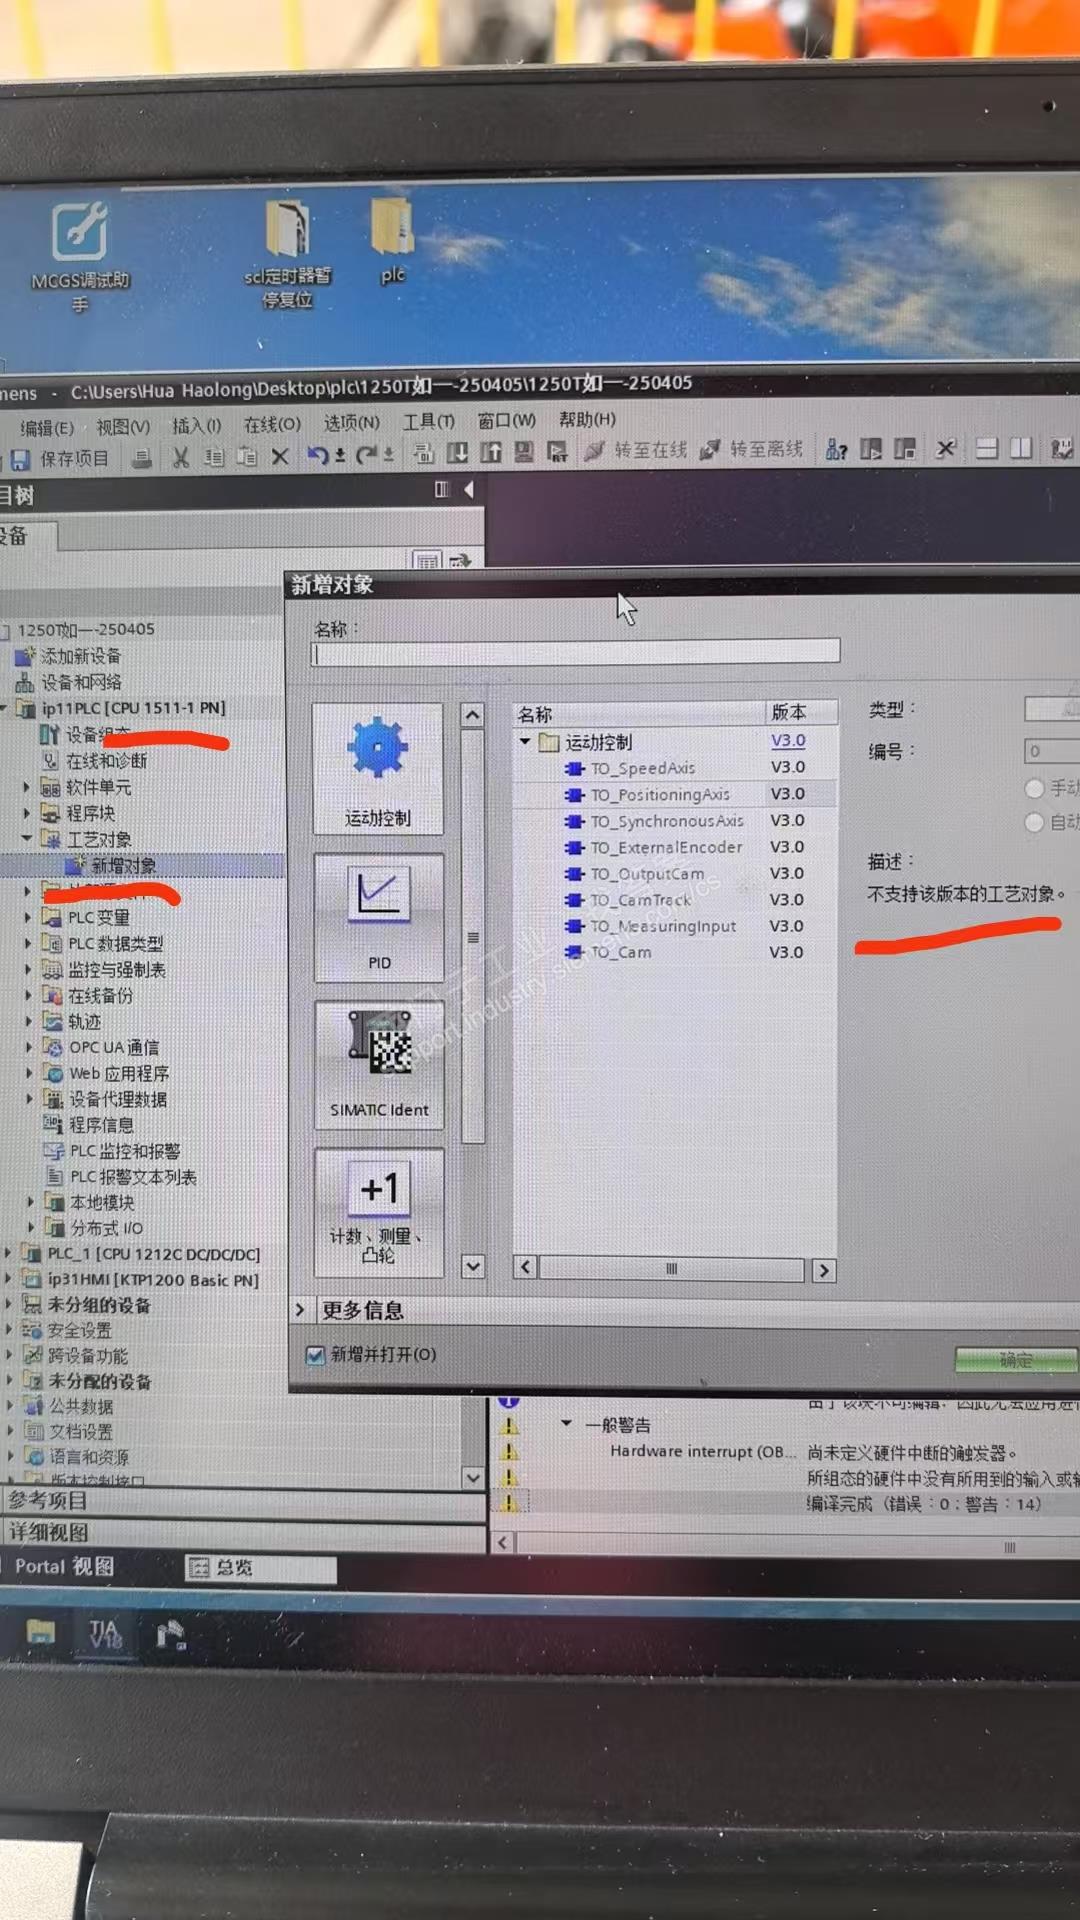This screenshot has width=1080, height=1920.
Task: Click the object list horizontal scroll right arrow
Action: [823, 1270]
